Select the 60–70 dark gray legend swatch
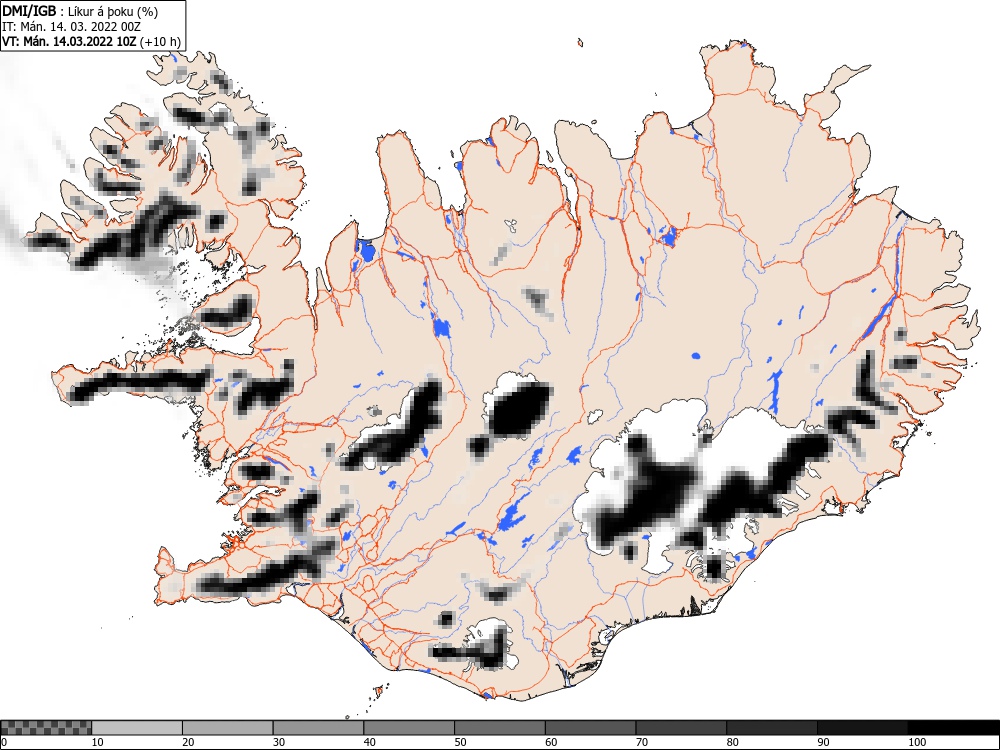The image size is (1000, 750). (591, 728)
